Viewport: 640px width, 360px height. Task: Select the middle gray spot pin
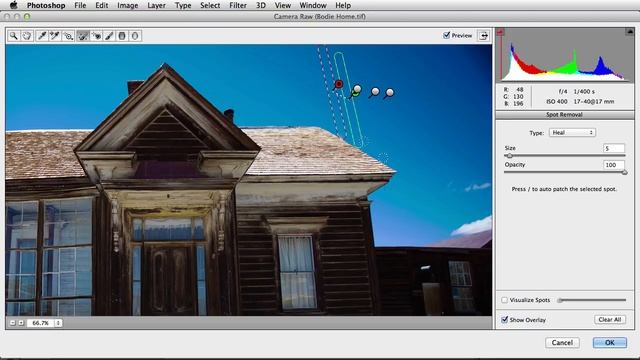pyautogui.click(x=375, y=92)
